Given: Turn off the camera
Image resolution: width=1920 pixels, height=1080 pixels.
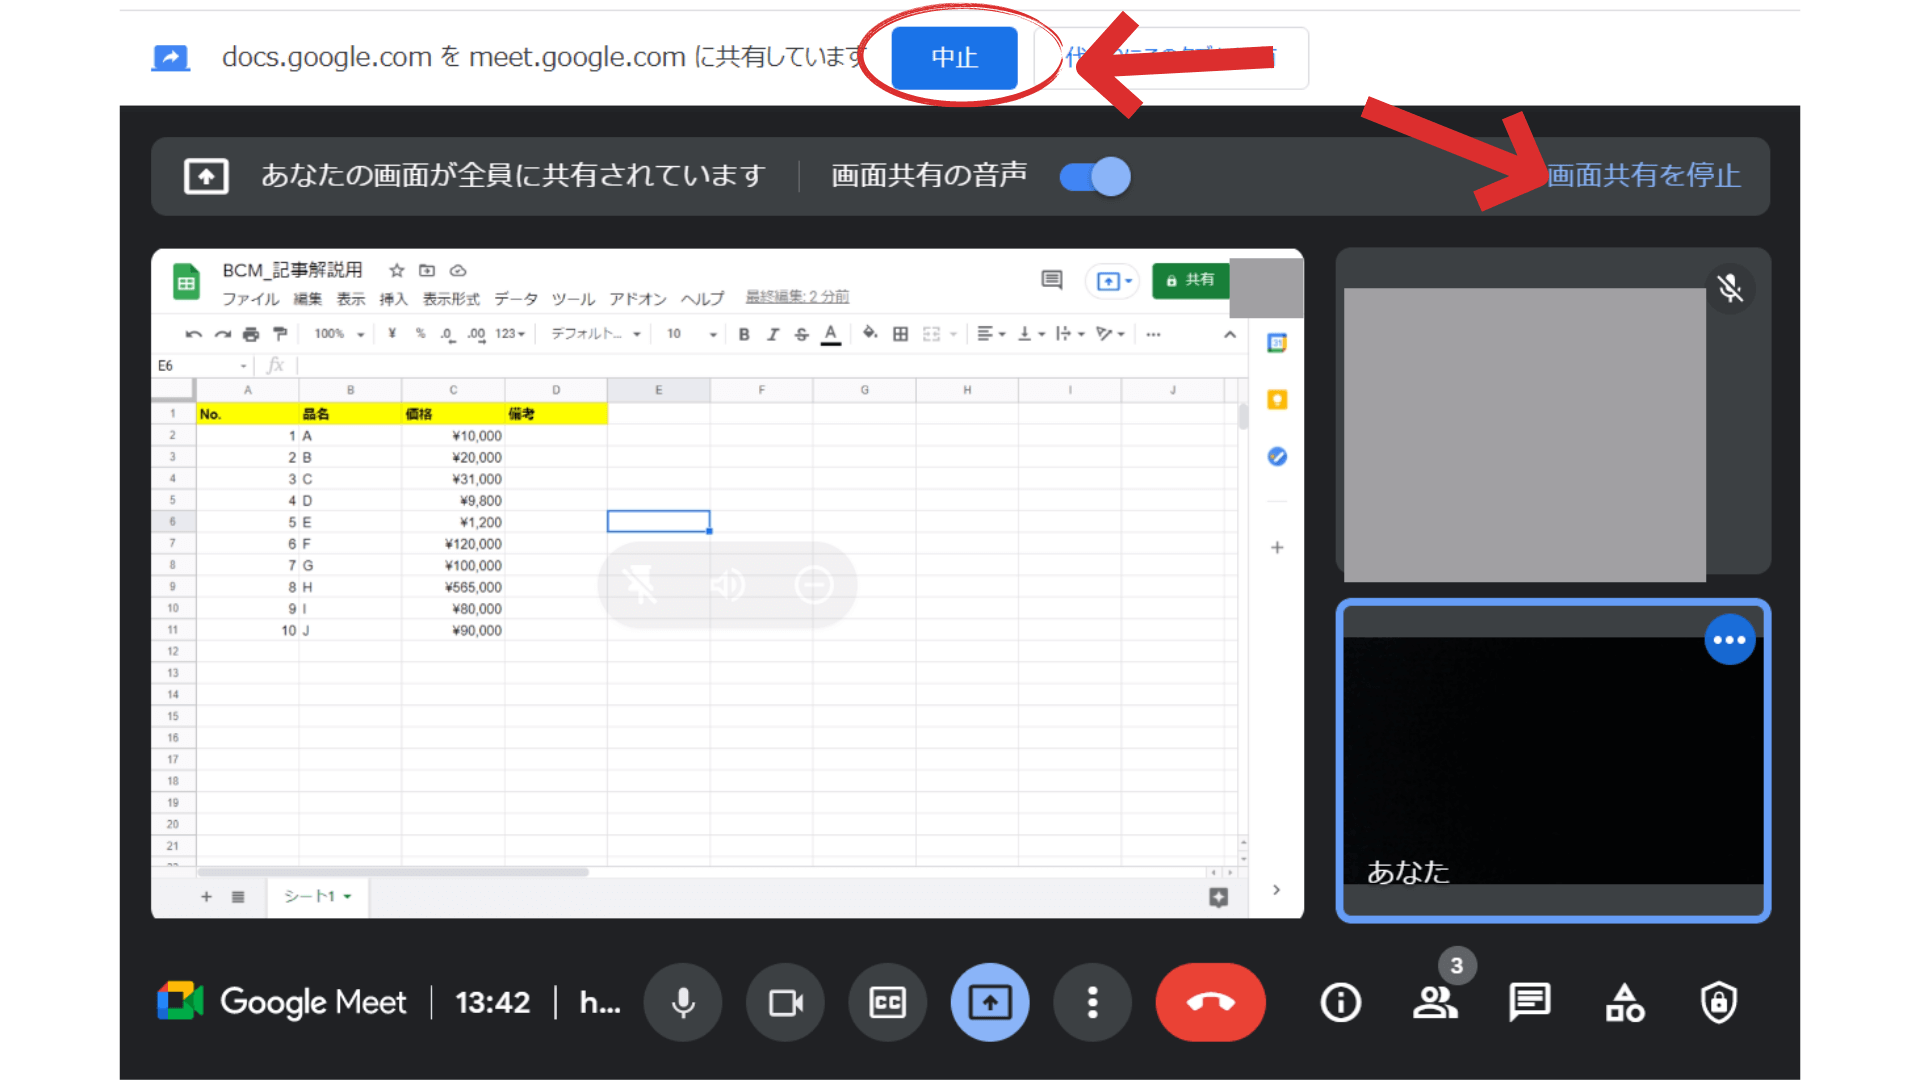Looking at the screenshot, I should [785, 1002].
